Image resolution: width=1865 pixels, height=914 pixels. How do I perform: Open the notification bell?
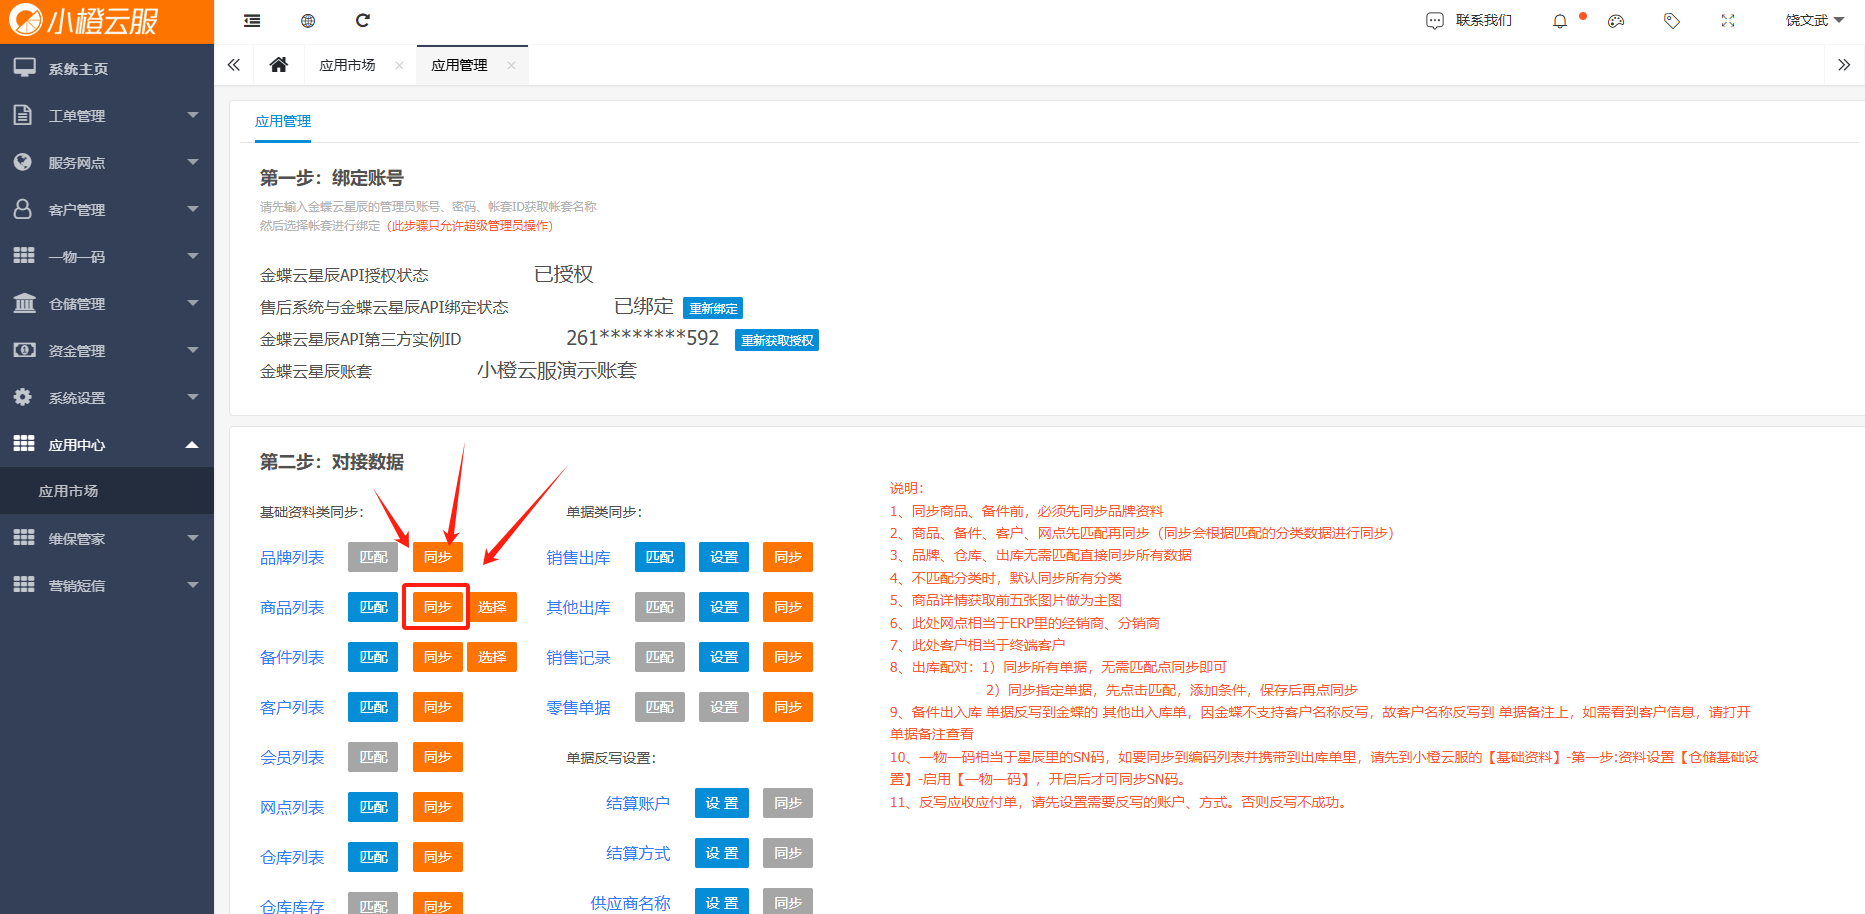pos(1560,21)
